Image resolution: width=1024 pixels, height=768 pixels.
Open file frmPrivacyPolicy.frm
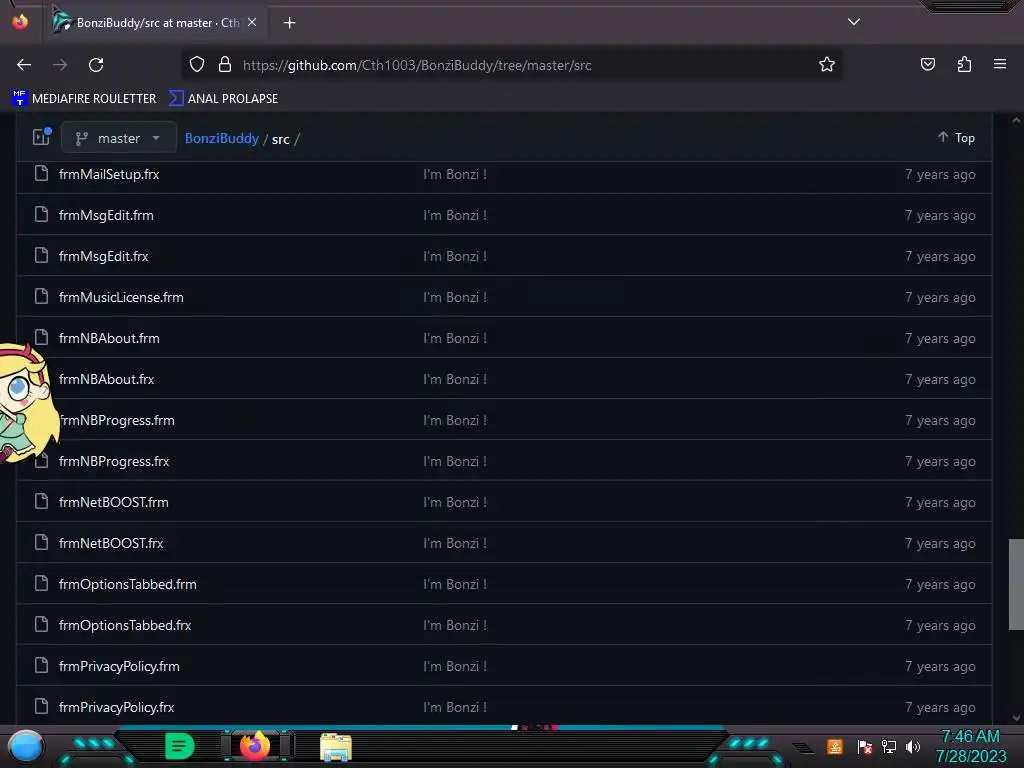point(120,667)
